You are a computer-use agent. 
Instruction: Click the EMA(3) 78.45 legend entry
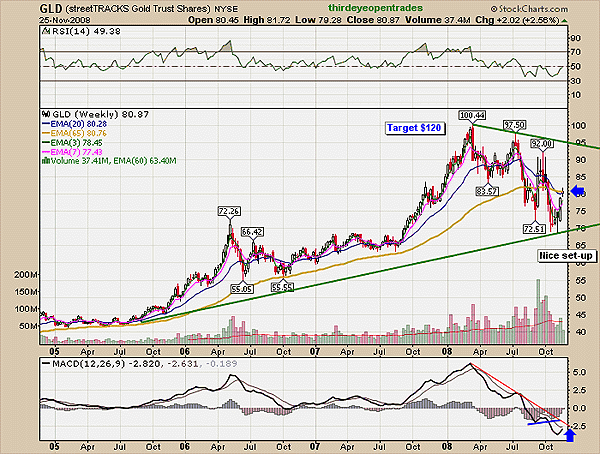[77, 143]
